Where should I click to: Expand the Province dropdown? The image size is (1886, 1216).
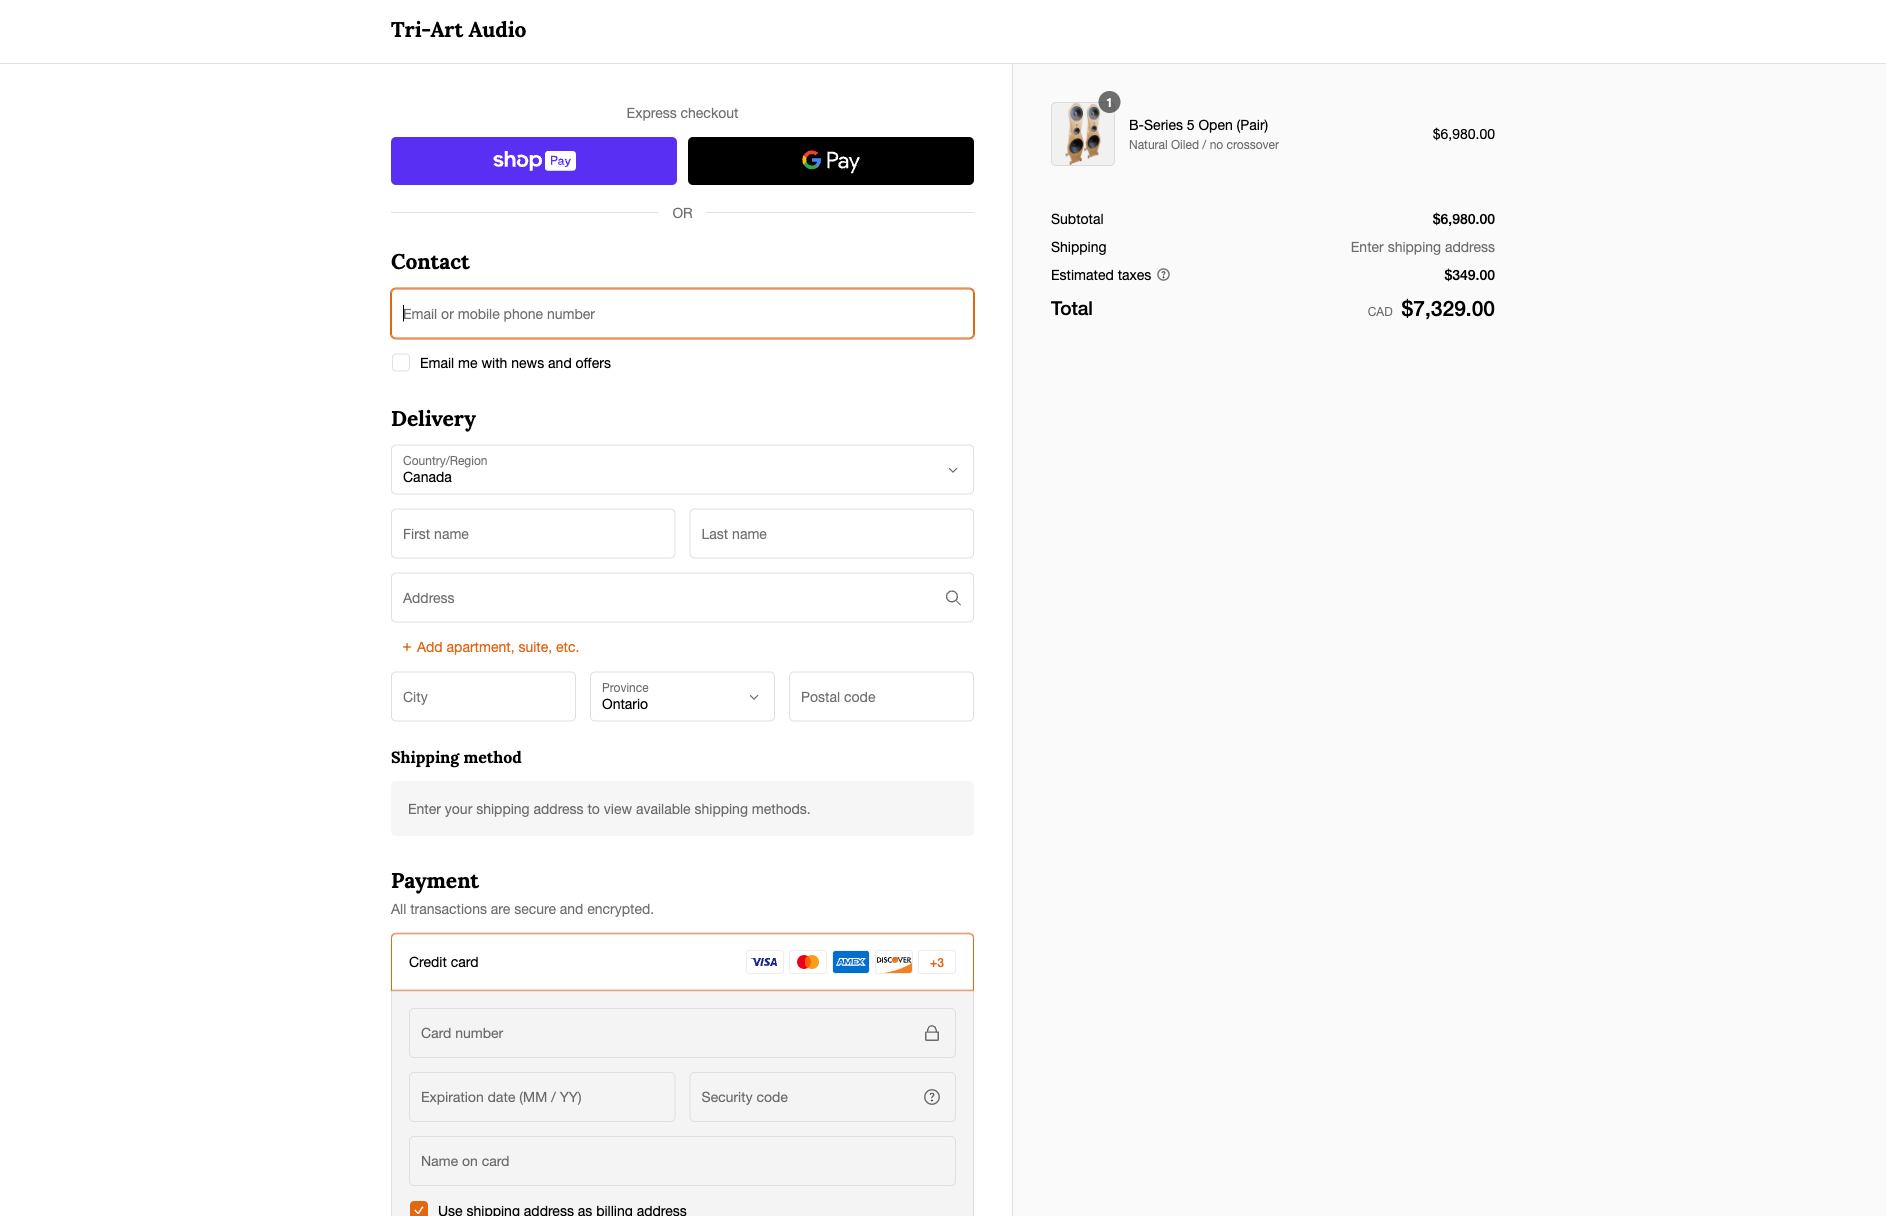point(682,697)
